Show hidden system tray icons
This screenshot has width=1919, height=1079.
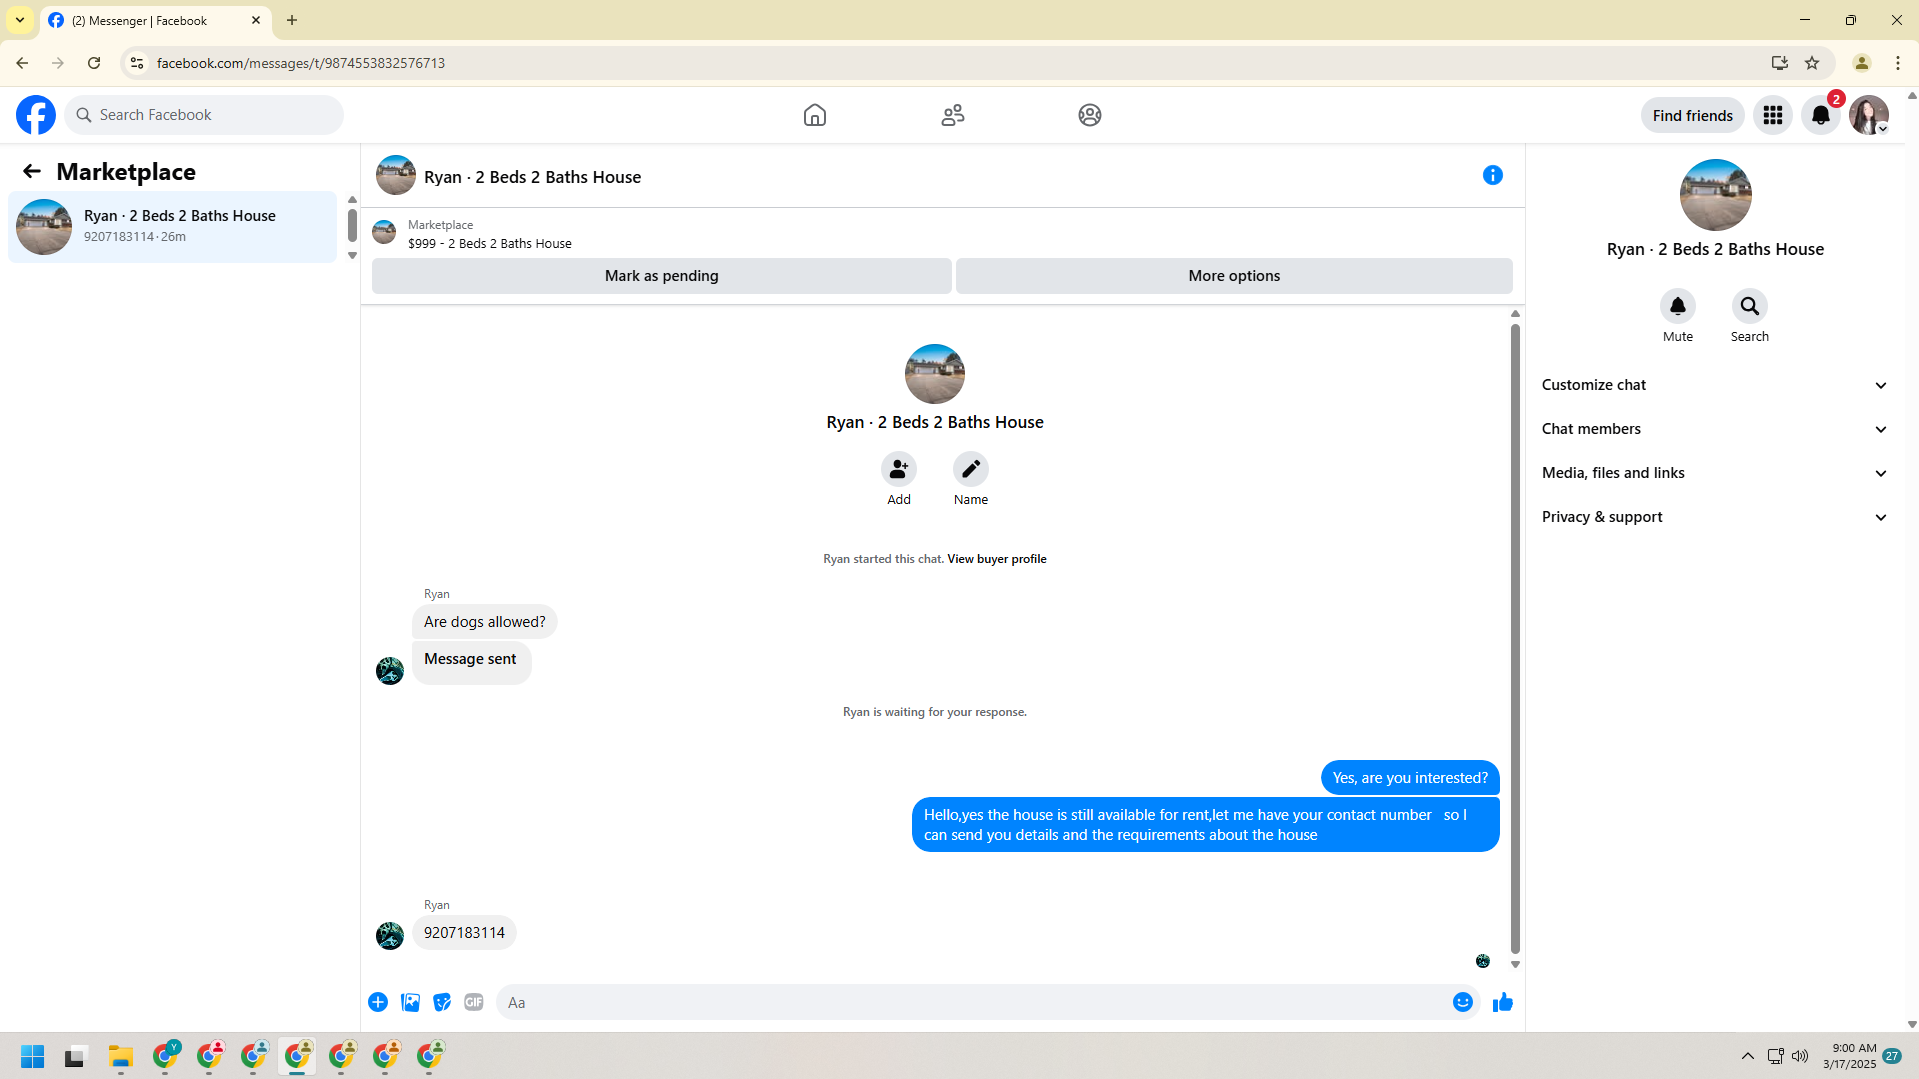click(1748, 1056)
